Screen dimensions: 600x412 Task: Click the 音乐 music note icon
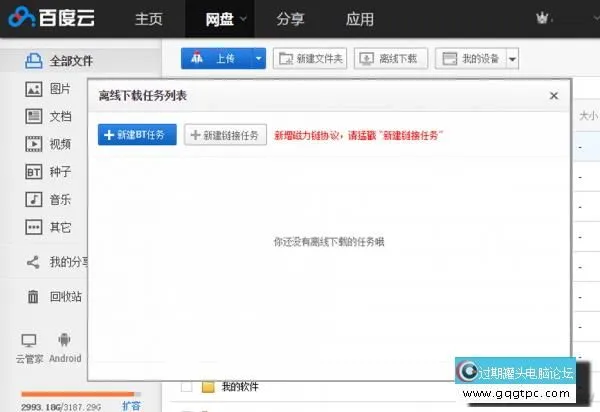[x=34, y=200]
